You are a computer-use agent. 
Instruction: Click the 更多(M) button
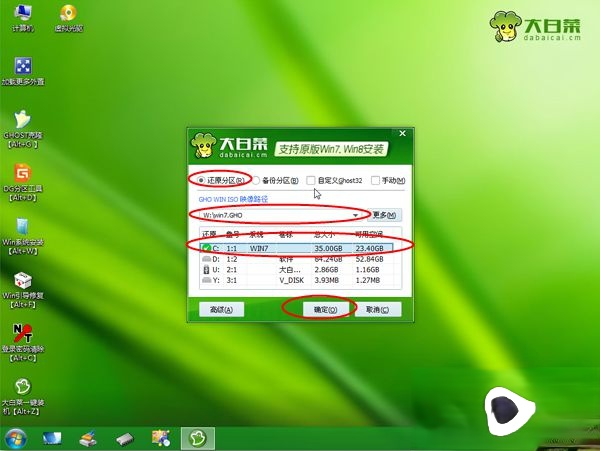[x=385, y=215]
